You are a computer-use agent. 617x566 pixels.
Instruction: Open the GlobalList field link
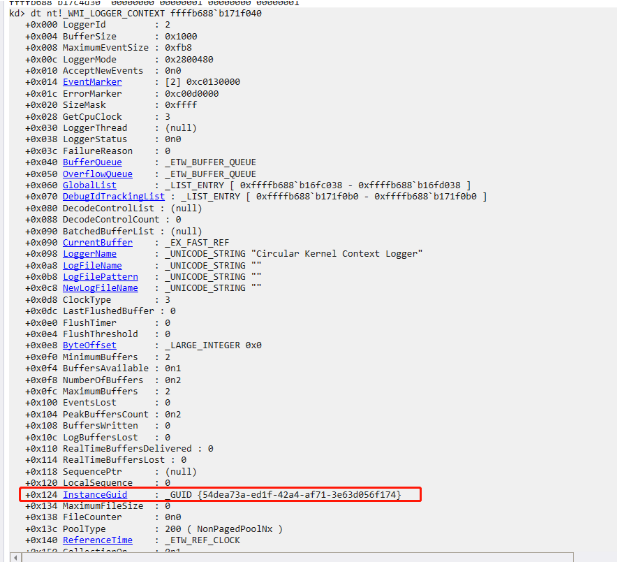tap(89, 185)
